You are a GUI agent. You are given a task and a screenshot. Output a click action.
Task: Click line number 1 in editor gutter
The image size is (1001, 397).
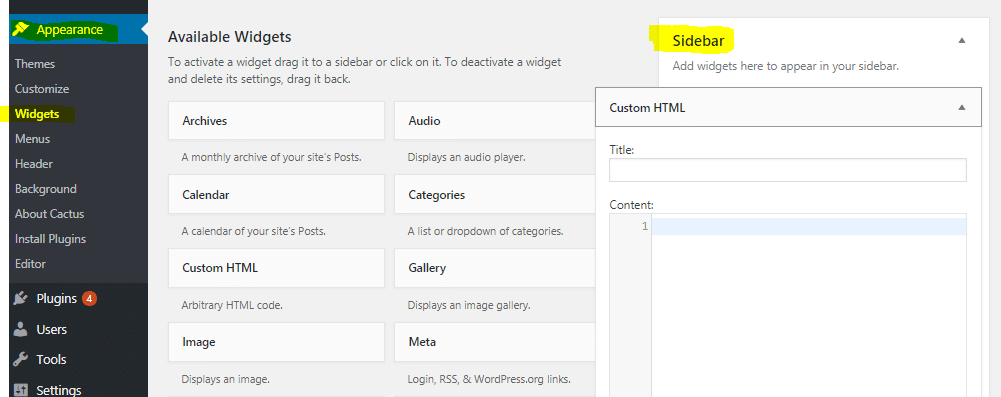(x=645, y=226)
